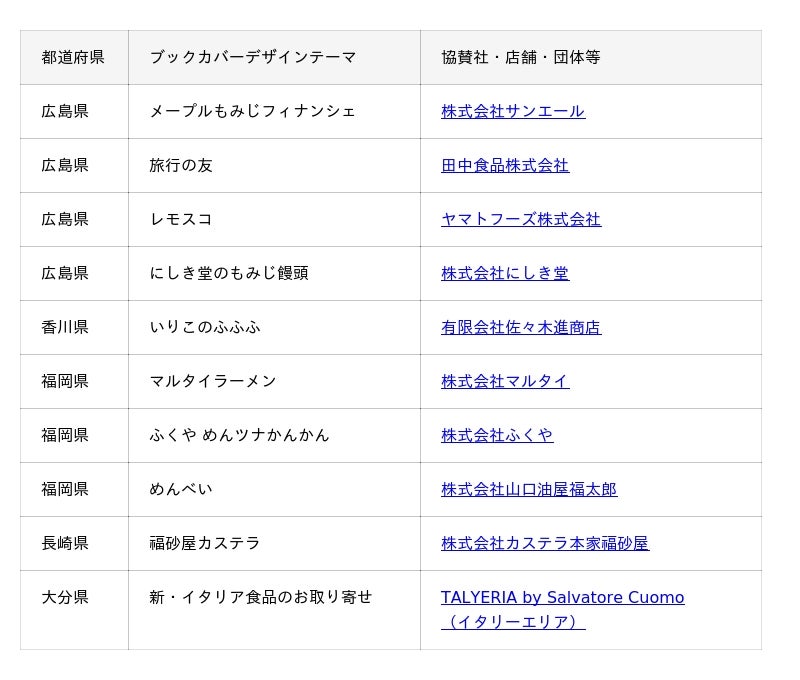Click the 香川県 prefecture cell
The height and width of the screenshot is (680, 800).
tap(74, 328)
